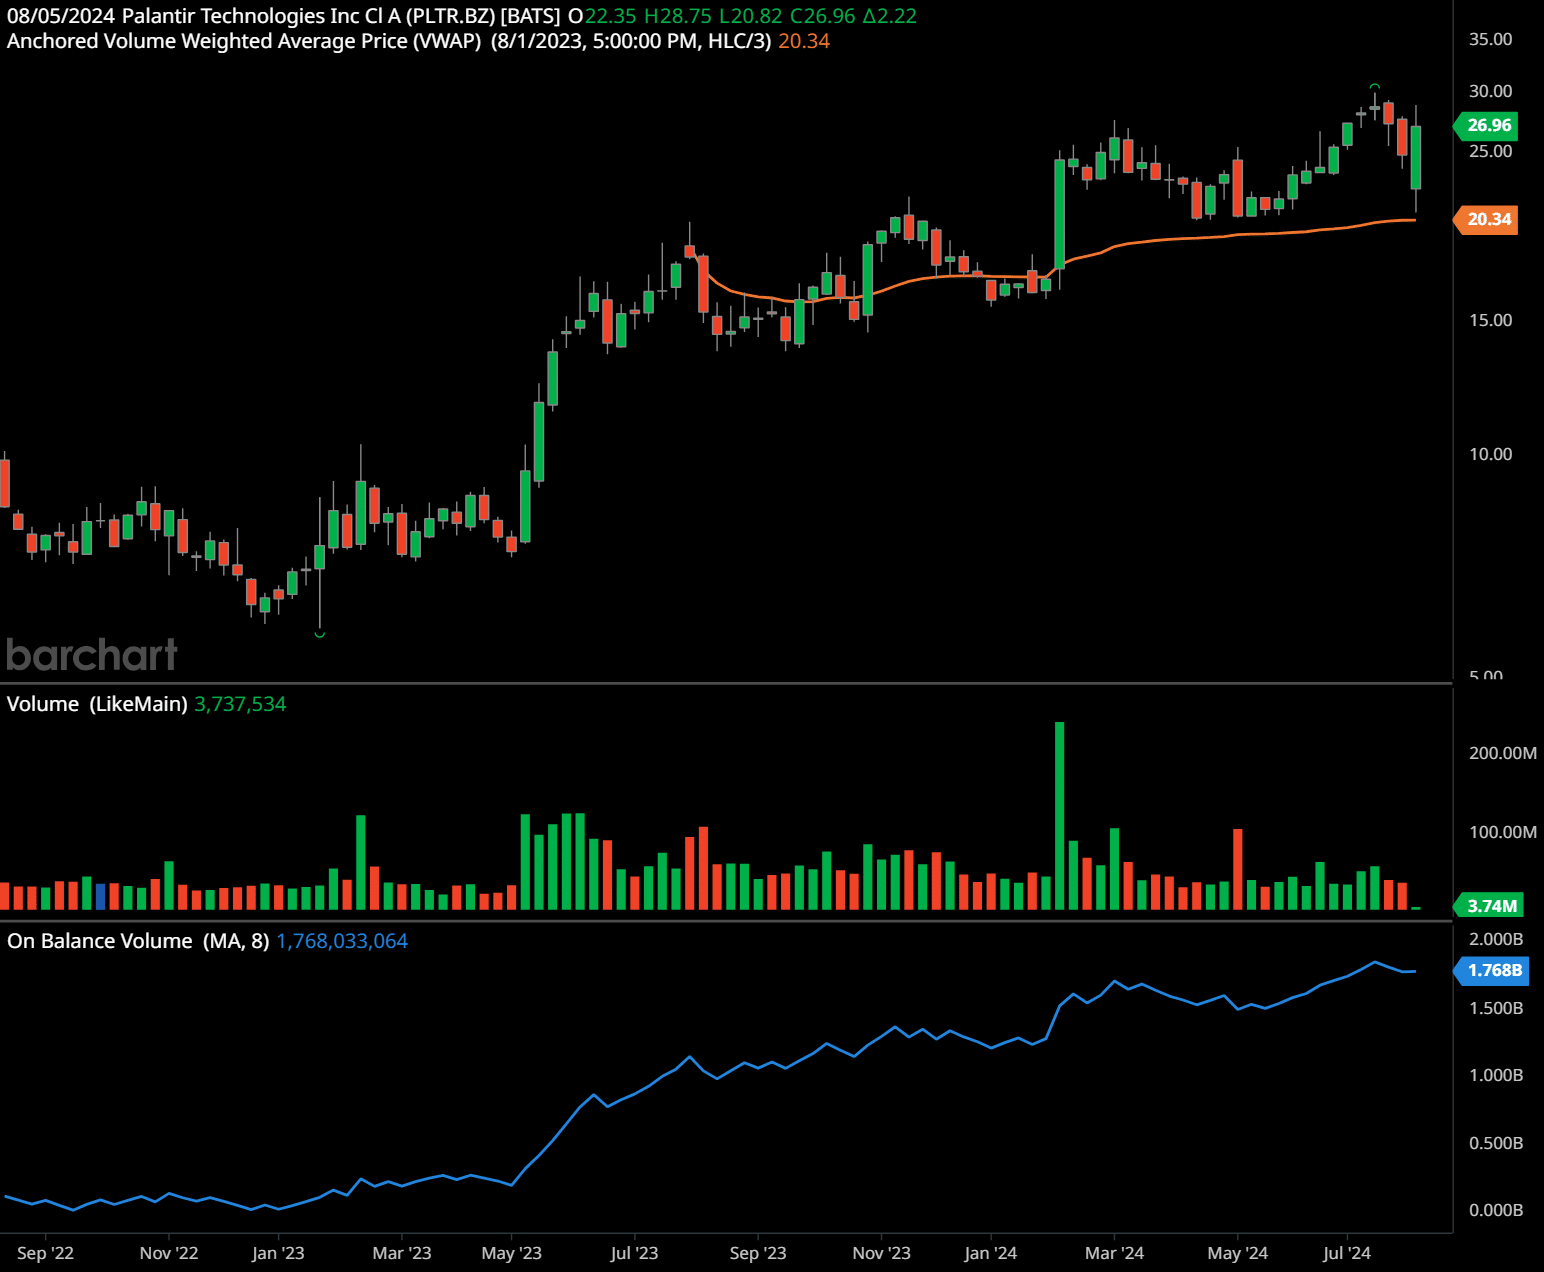Click the single blue volume bar
The height and width of the screenshot is (1272, 1544).
coord(100,896)
